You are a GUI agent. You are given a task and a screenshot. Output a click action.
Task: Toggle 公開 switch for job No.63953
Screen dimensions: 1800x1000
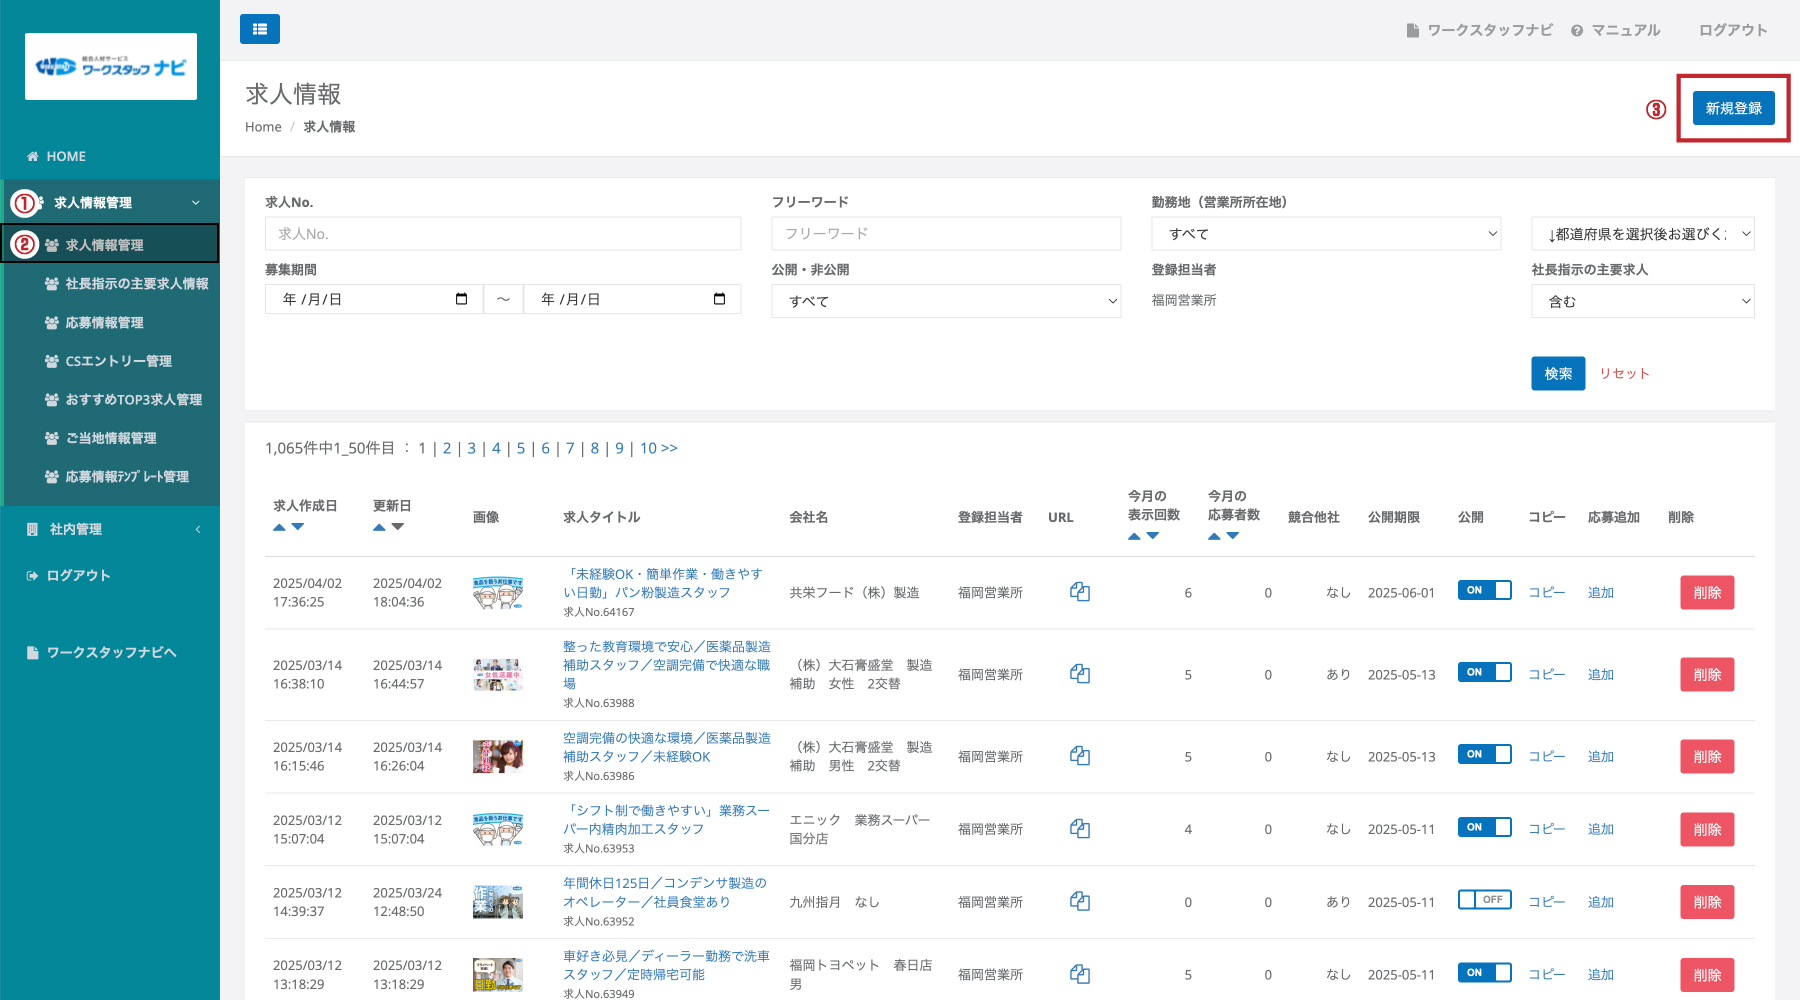tap(1484, 827)
